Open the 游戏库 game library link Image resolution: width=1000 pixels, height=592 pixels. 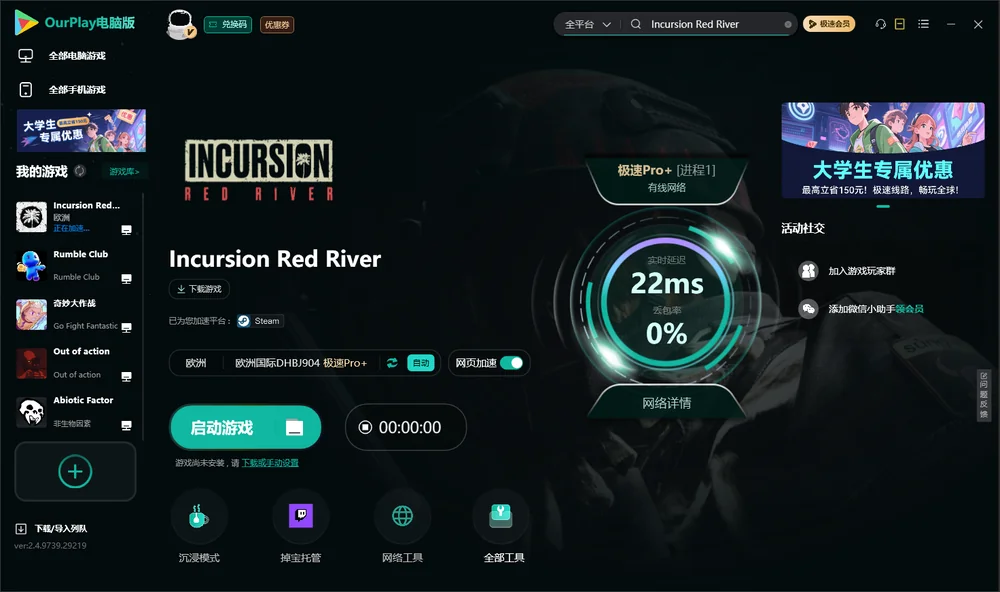point(124,172)
